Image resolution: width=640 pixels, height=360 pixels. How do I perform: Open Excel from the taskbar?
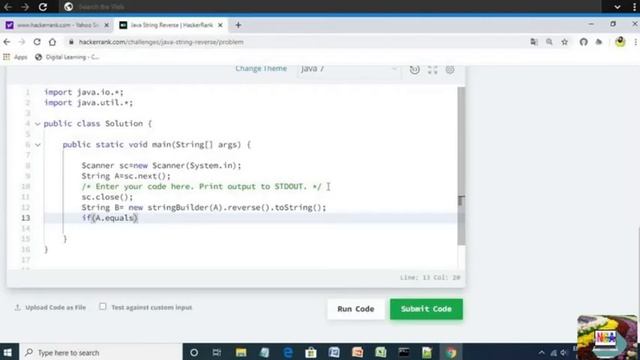[x=380, y=352]
